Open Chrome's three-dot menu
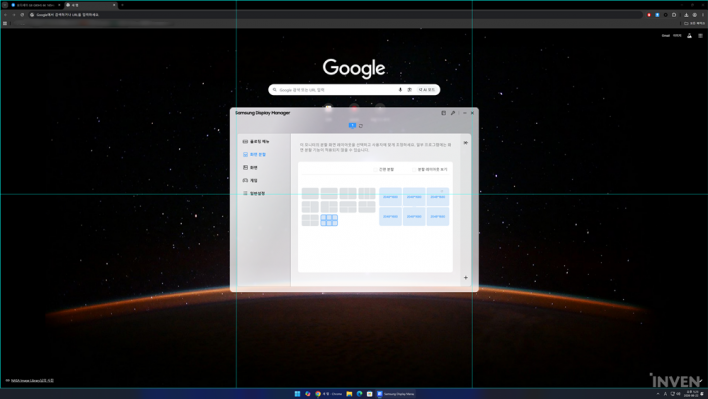The height and width of the screenshot is (399, 708). [x=703, y=15]
